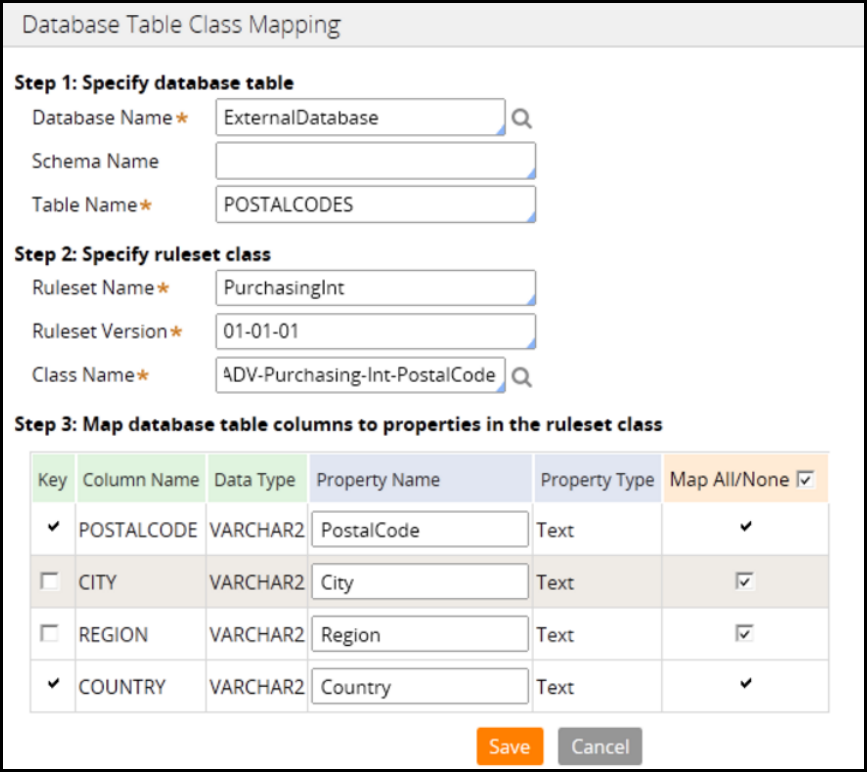Click the Database Name input field

[360, 117]
